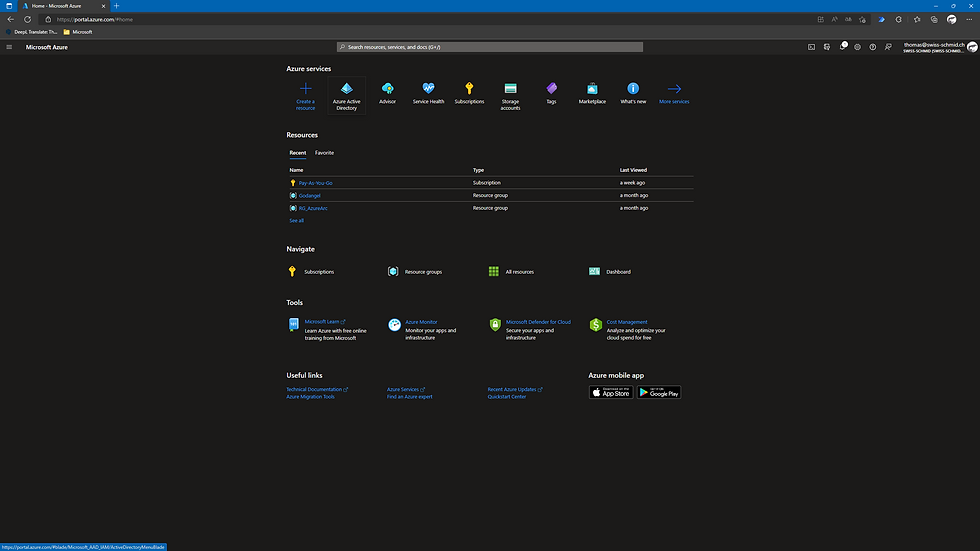Screen dimensions: 980x551
Task: Click See all resources link
Action: [x=296, y=221]
